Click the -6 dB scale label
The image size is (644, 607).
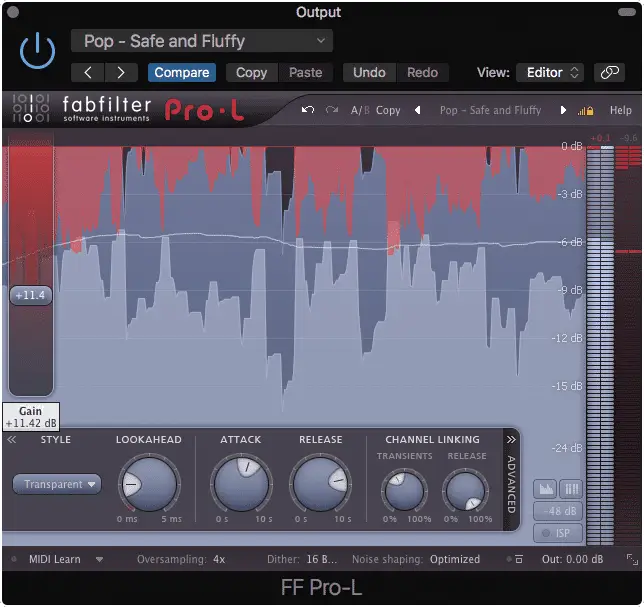click(571, 242)
